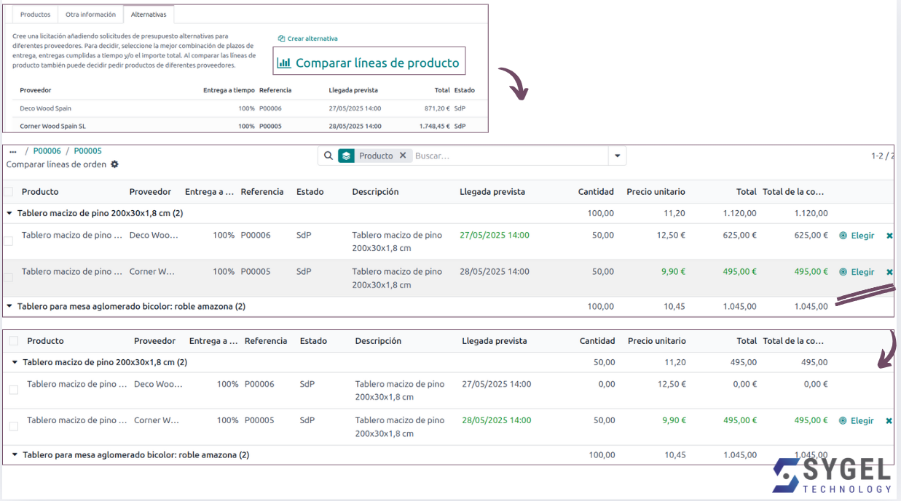Switch to the Productos tab
This screenshot has width=901, height=501.
point(35,15)
